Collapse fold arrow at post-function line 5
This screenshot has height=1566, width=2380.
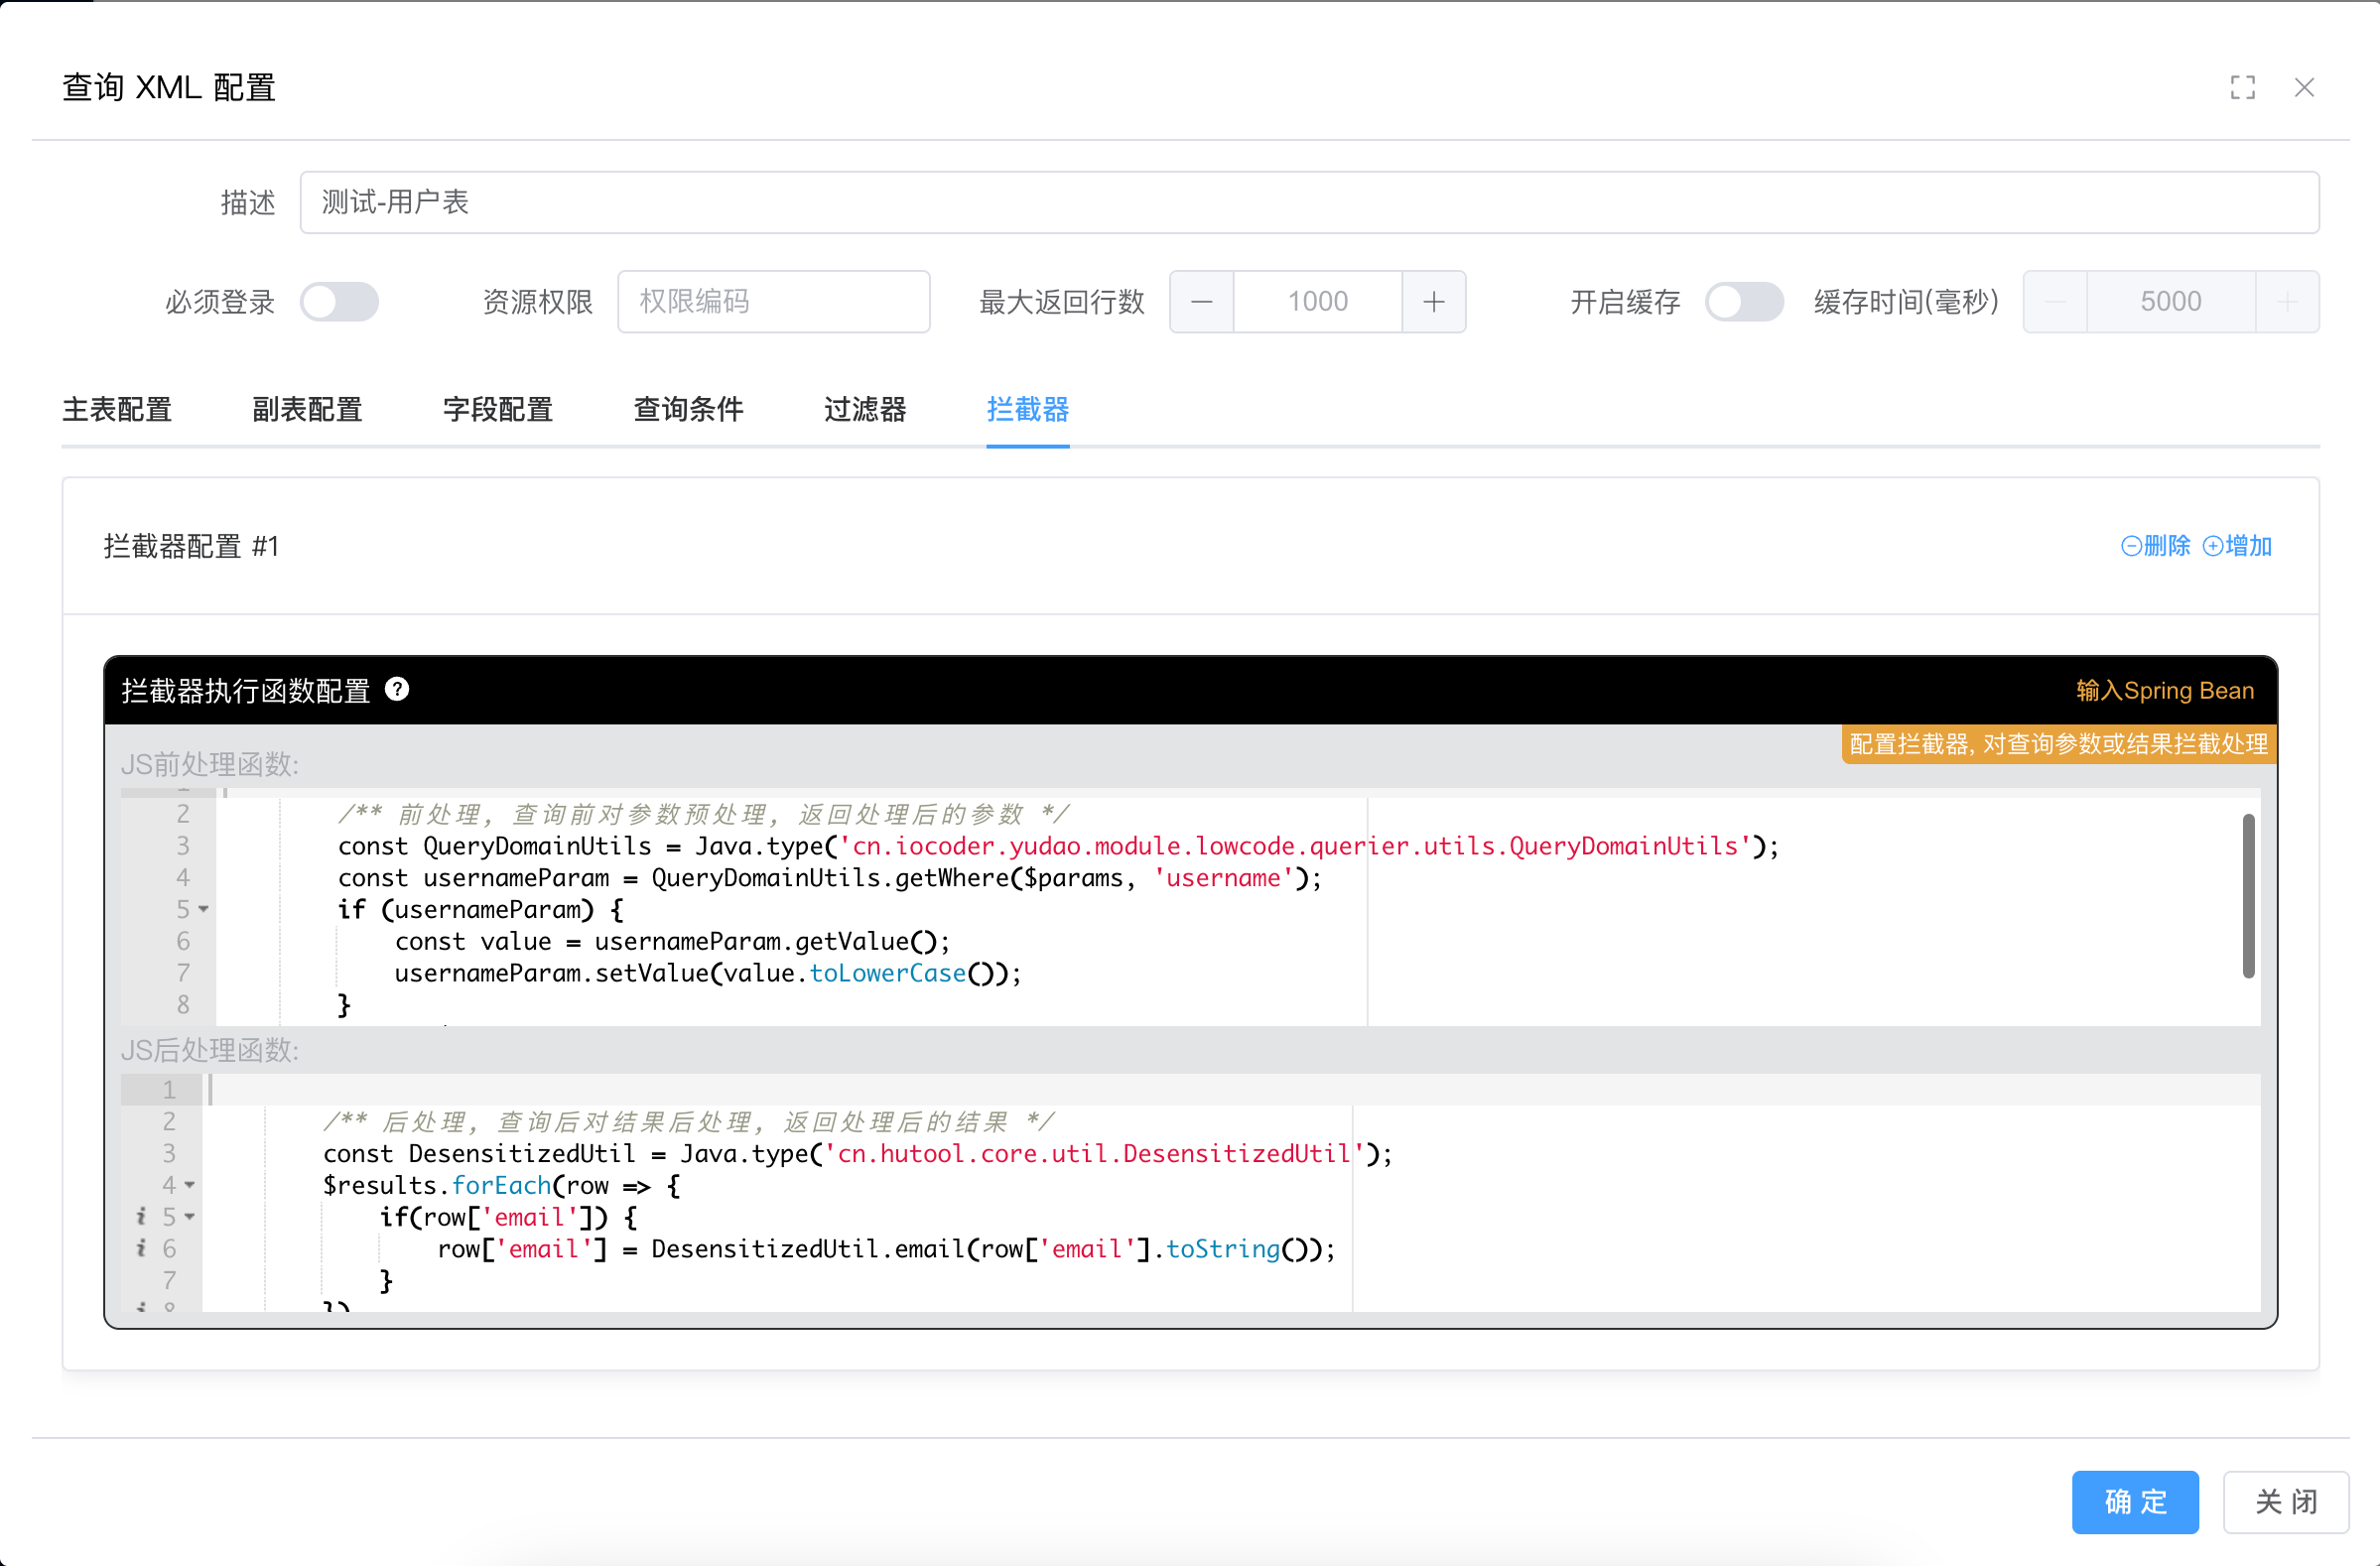pyautogui.click(x=190, y=1217)
